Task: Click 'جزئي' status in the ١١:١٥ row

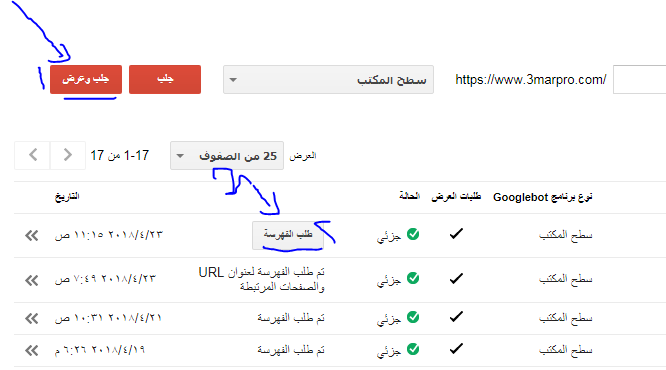Action: click(x=389, y=236)
